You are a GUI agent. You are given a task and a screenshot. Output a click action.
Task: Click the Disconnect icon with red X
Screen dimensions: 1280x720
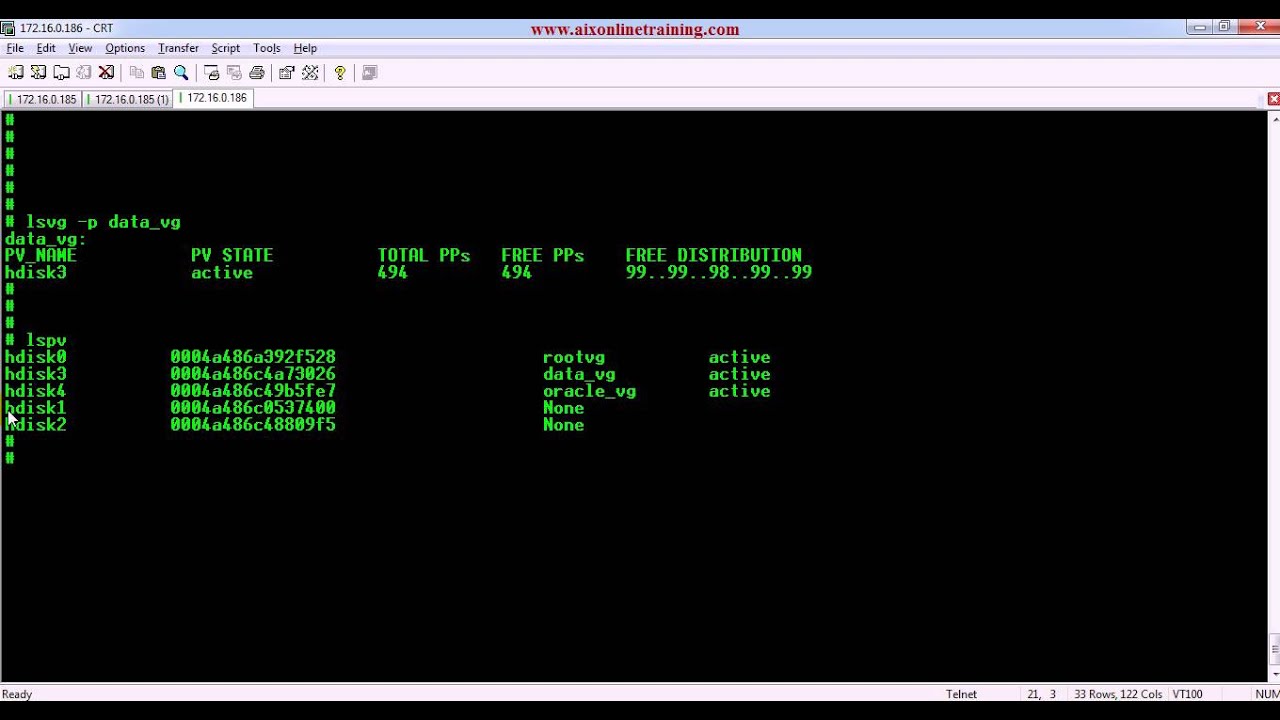(106, 73)
